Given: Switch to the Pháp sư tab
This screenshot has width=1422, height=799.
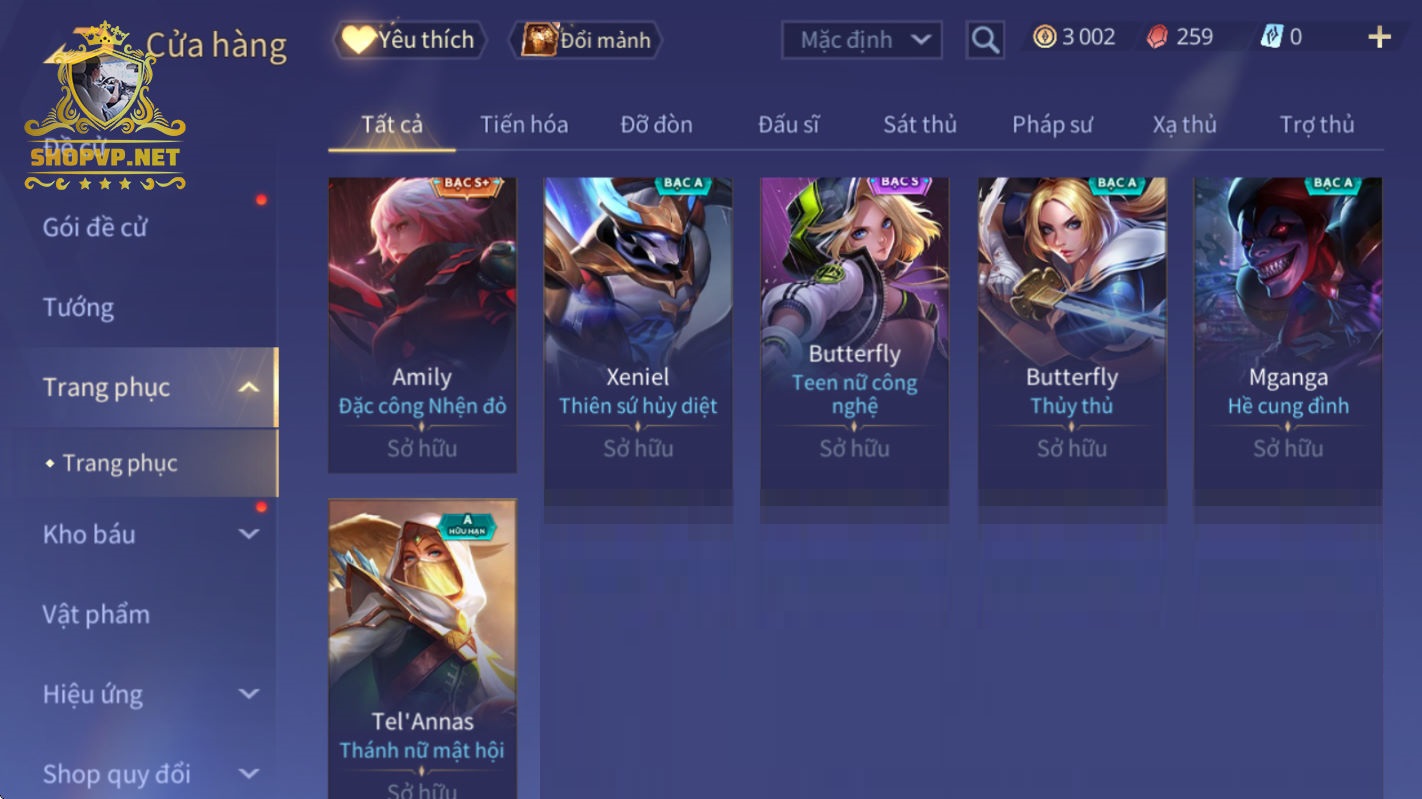Looking at the screenshot, I should coord(1052,124).
